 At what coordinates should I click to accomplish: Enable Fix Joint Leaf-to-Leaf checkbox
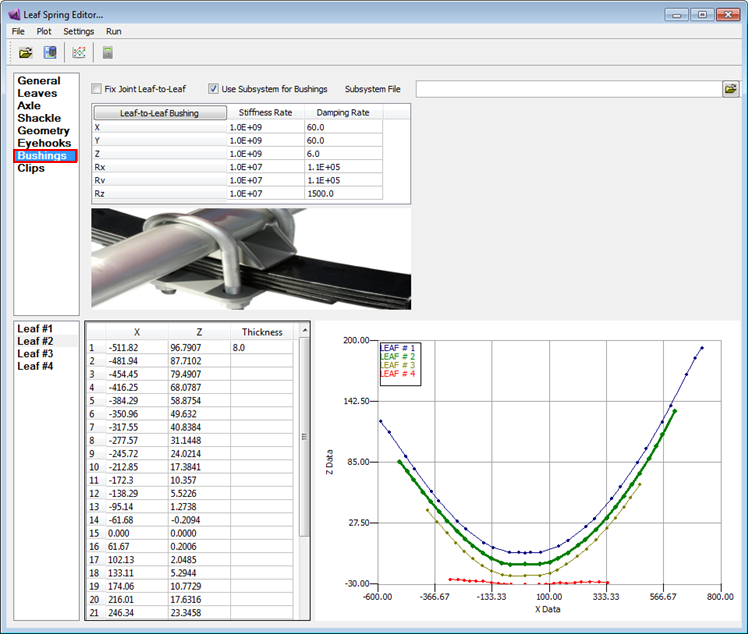pos(97,89)
